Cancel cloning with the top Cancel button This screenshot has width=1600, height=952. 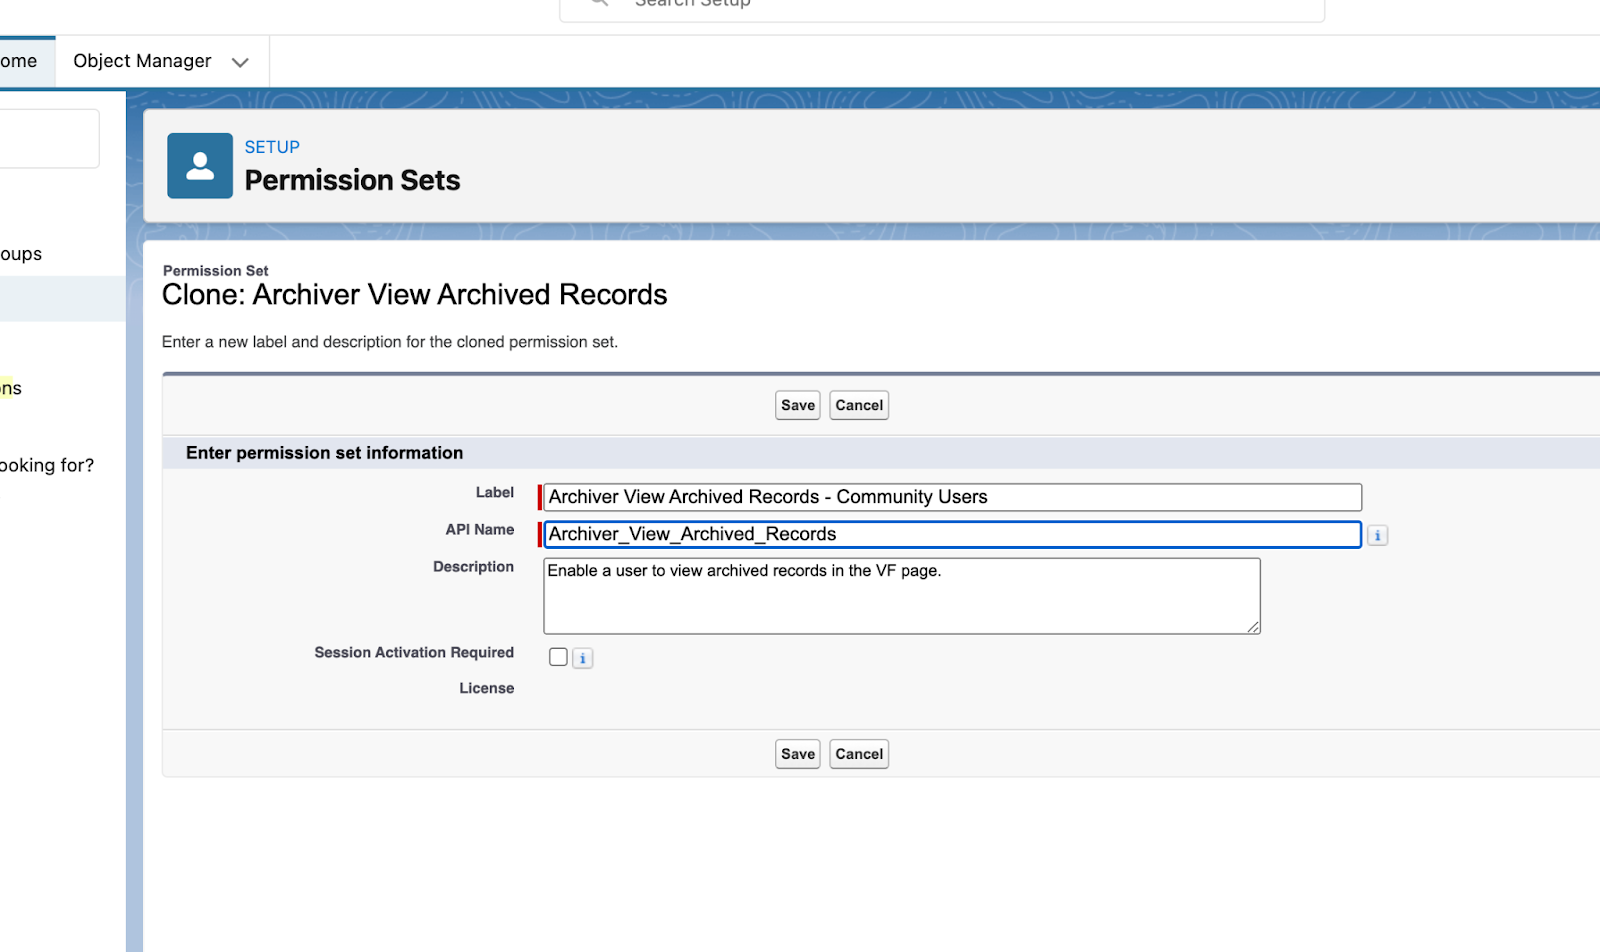tap(858, 405)
